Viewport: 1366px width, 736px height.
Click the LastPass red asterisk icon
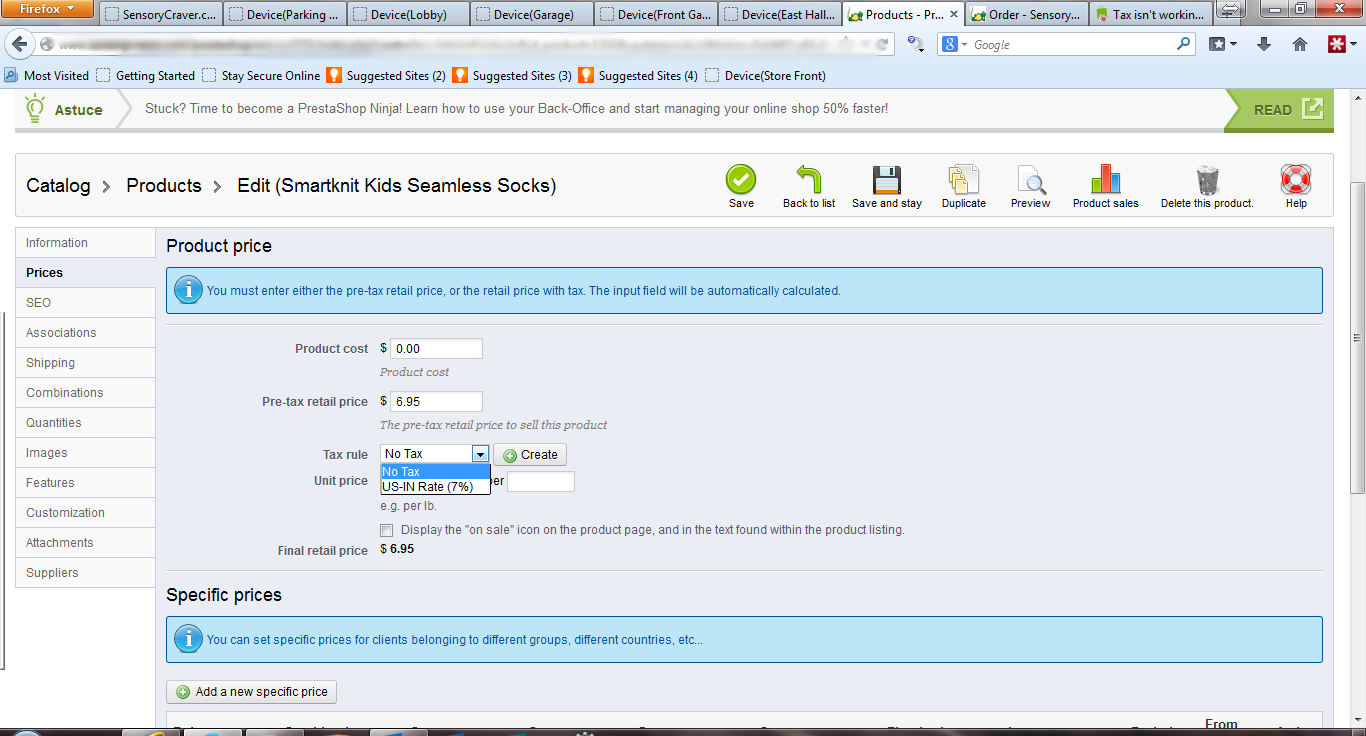coord(1336,44)
